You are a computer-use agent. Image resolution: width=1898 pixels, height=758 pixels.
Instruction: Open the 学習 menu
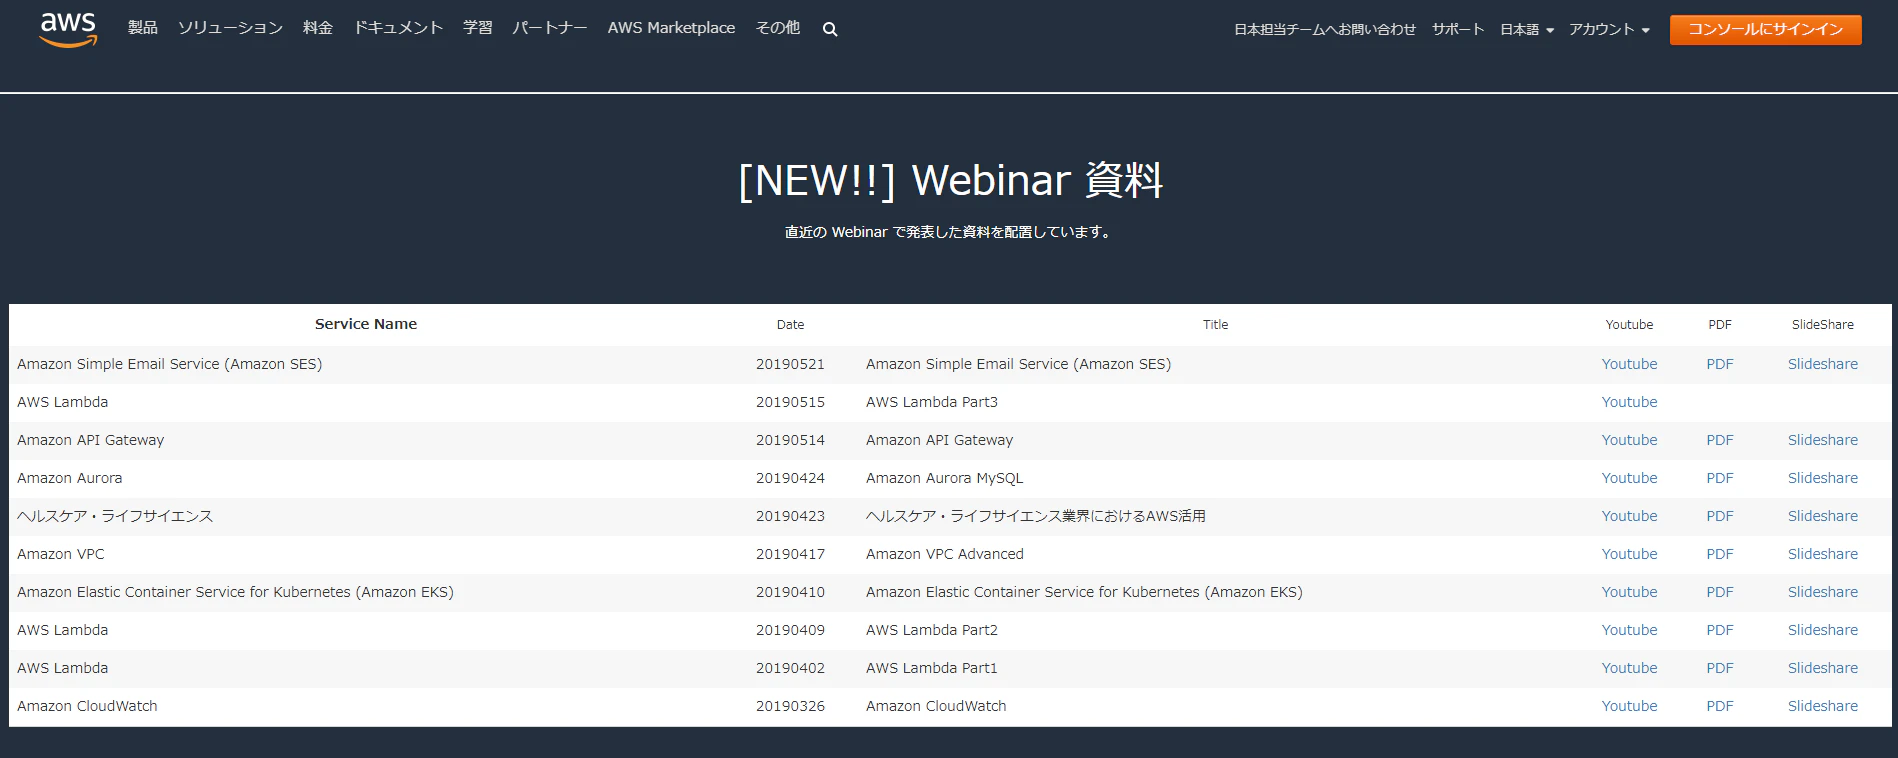coord(478,28)
